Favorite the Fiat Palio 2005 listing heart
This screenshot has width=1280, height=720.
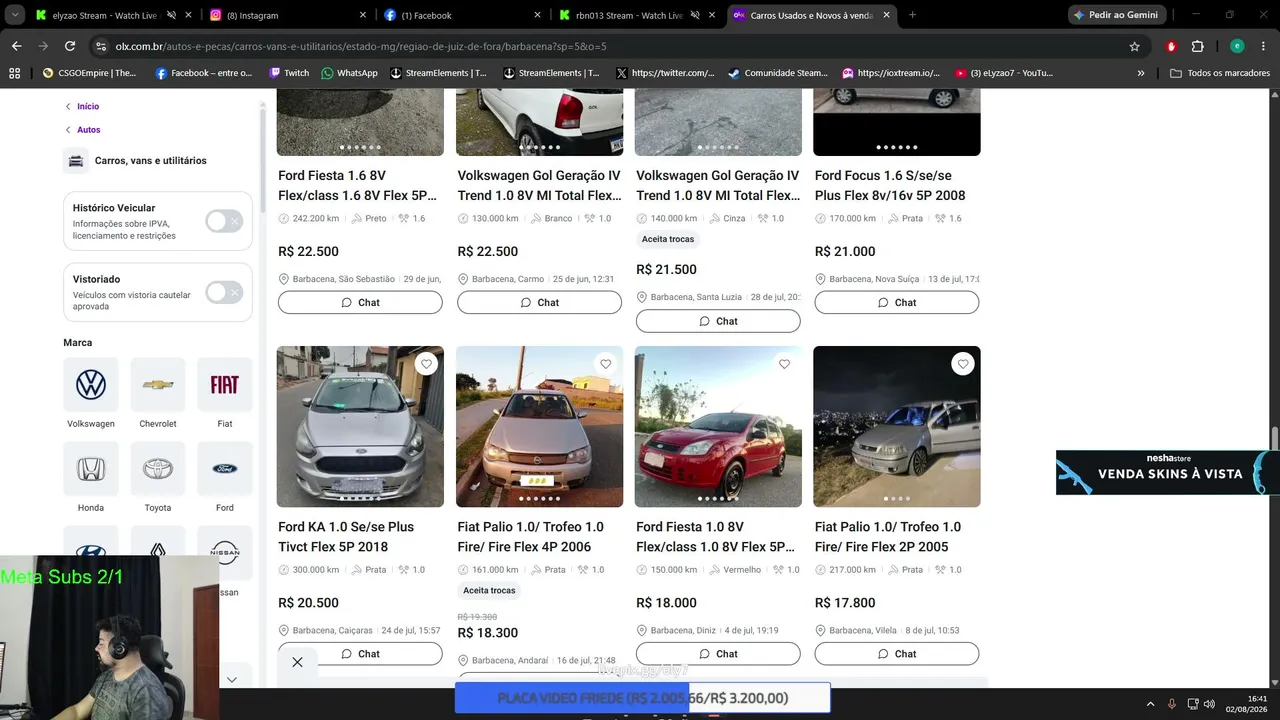pyautogui.click(x=963, y=364)
